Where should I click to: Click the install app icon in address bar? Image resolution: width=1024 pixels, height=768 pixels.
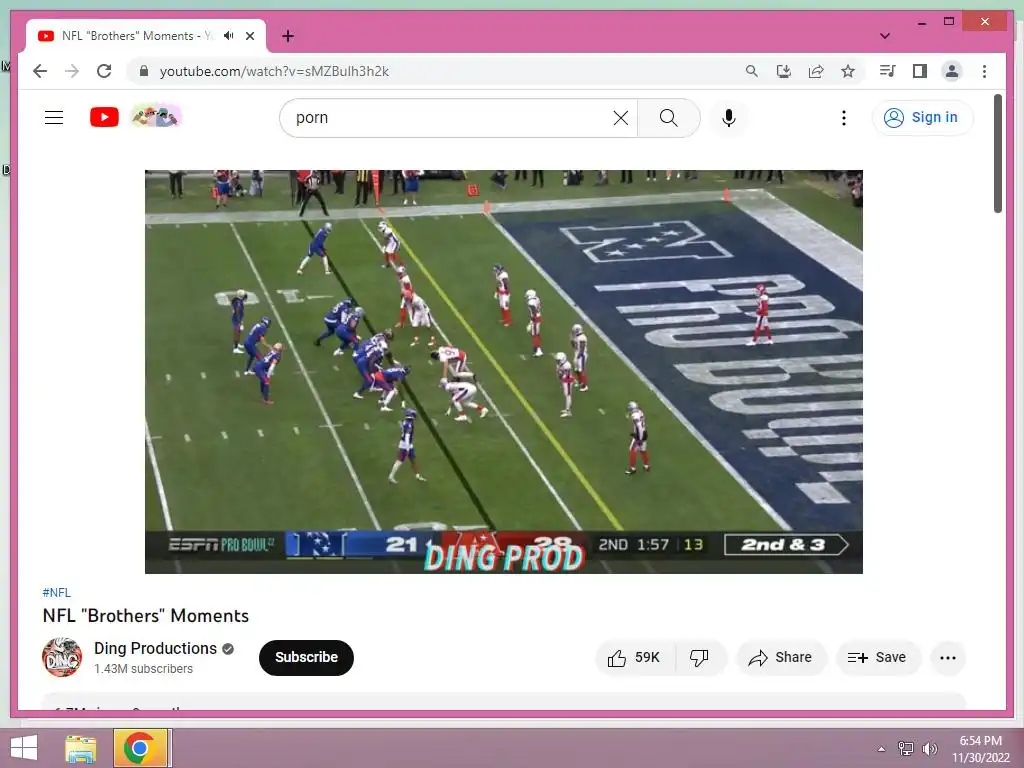tap(784, 71)
